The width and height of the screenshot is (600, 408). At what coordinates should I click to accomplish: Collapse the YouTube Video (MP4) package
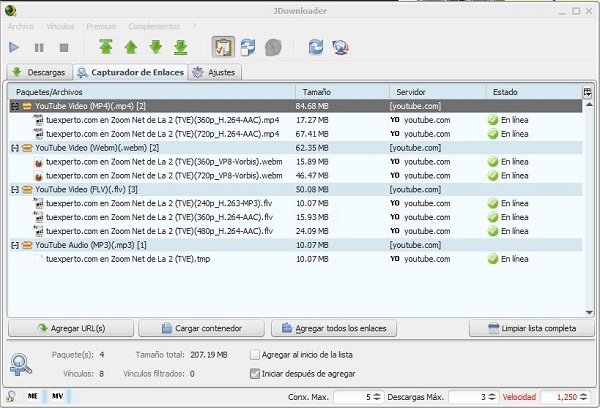click(x=15, y=105)
